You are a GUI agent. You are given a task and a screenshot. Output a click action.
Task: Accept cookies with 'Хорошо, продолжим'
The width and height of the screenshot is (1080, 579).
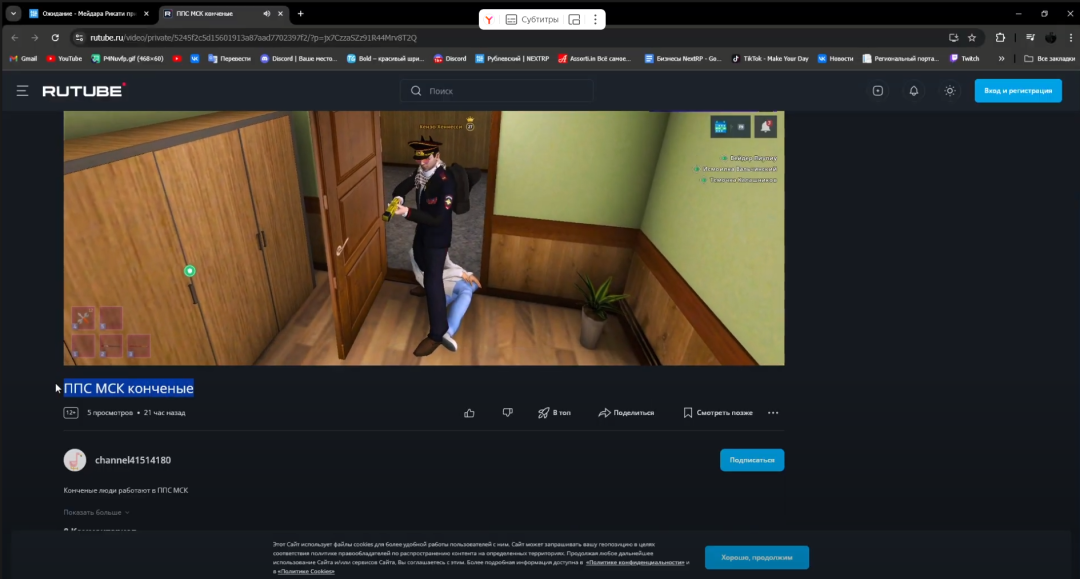click(757, 558)
